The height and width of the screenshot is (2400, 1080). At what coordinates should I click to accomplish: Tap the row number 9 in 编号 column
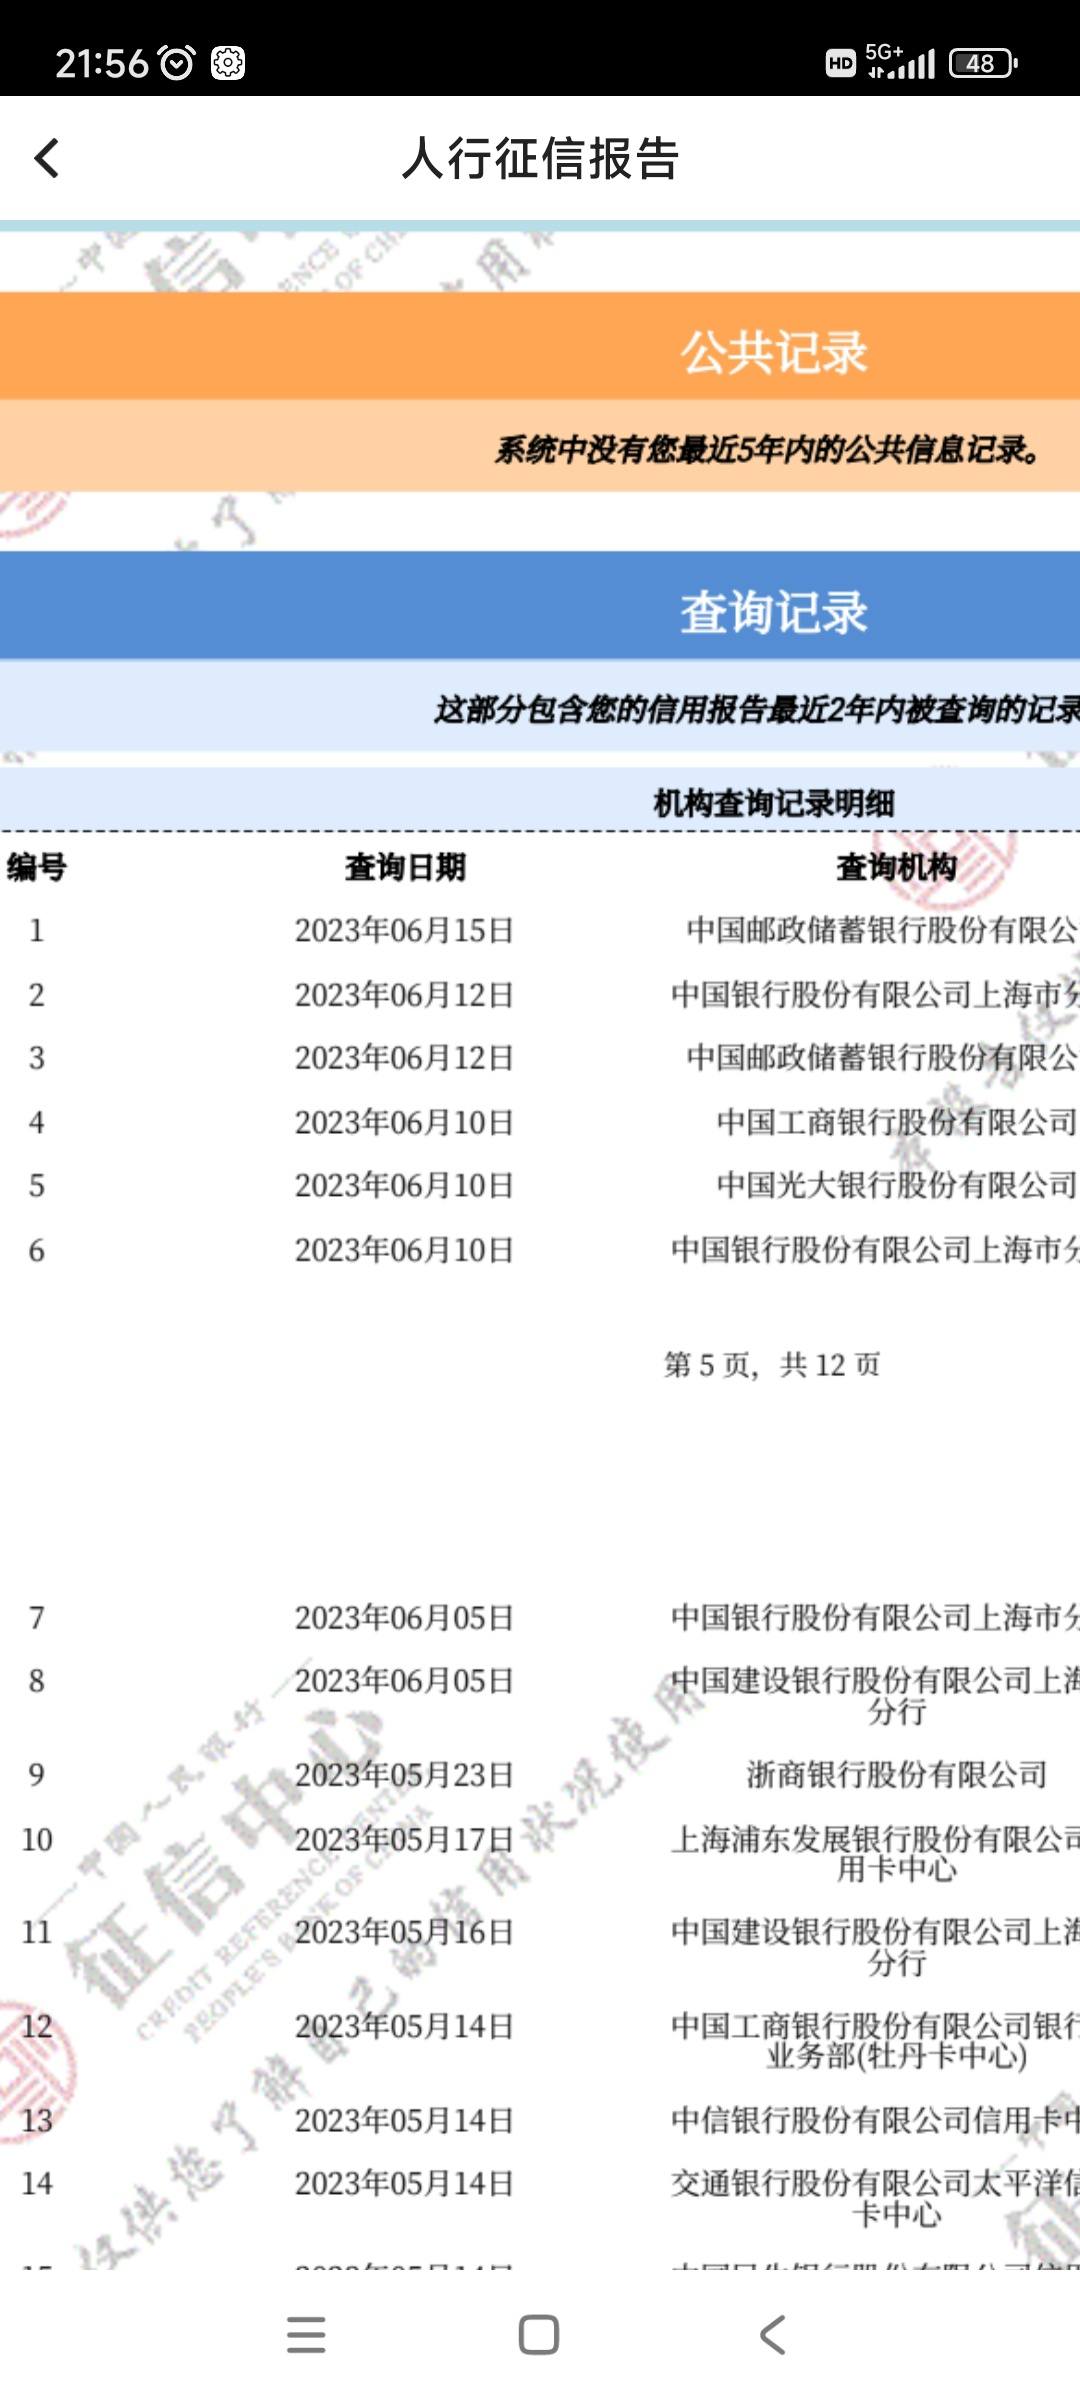(37, 1774)
